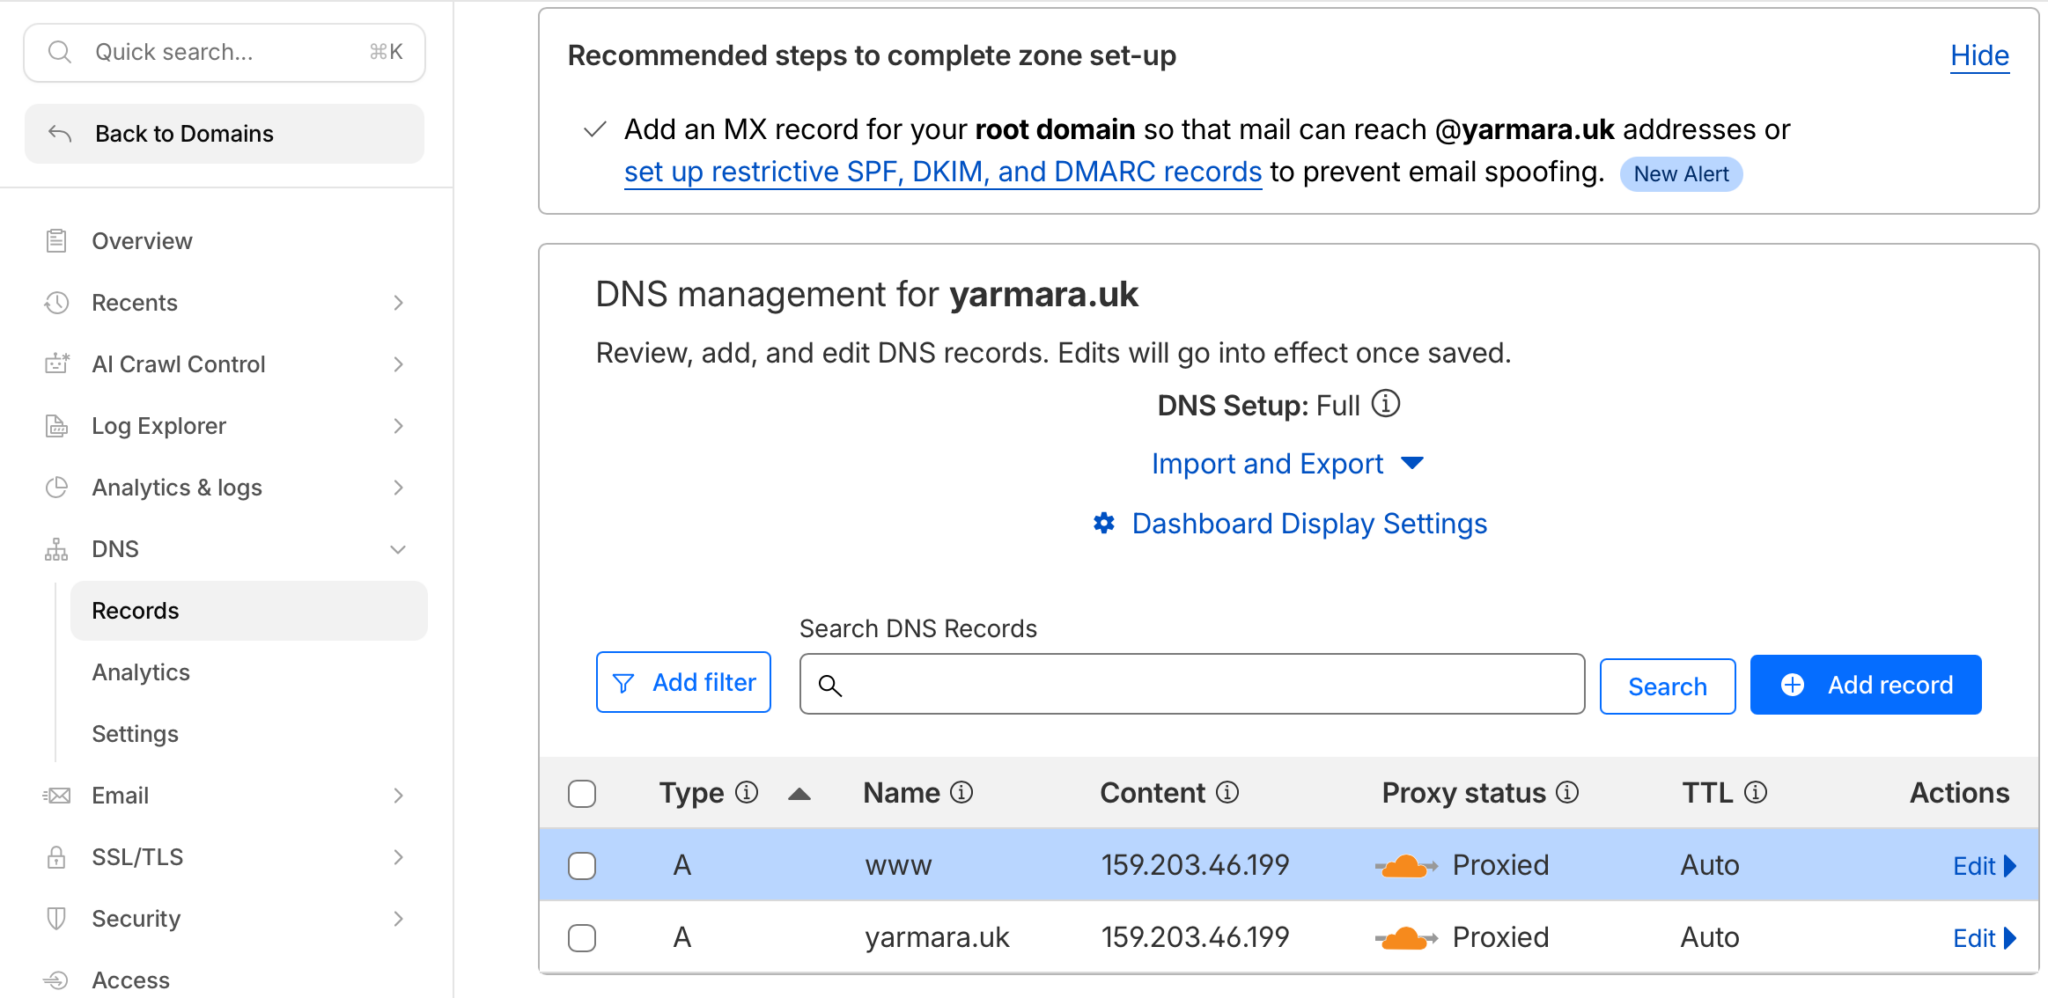Click the orange cloud icon for yarmara.uk record

click(1406, 938)
